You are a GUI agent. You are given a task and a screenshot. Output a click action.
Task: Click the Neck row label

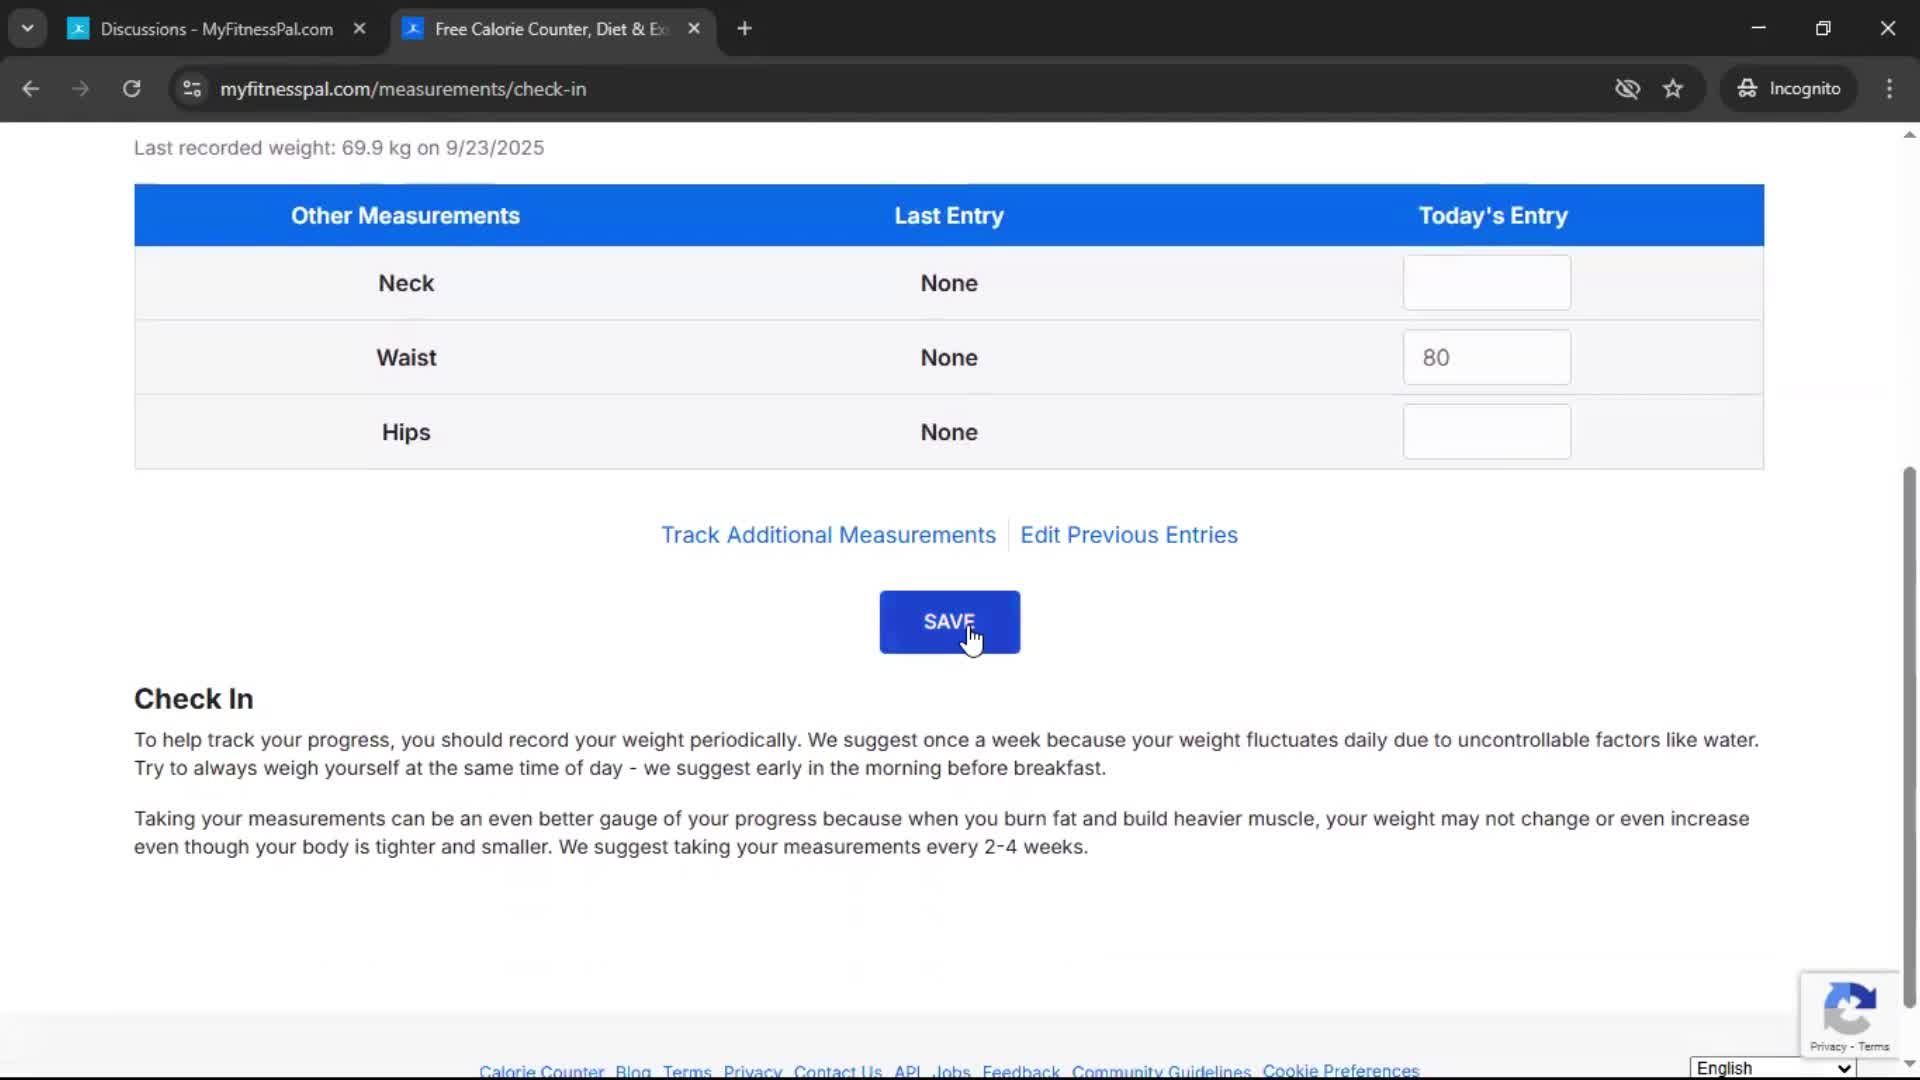406,283
